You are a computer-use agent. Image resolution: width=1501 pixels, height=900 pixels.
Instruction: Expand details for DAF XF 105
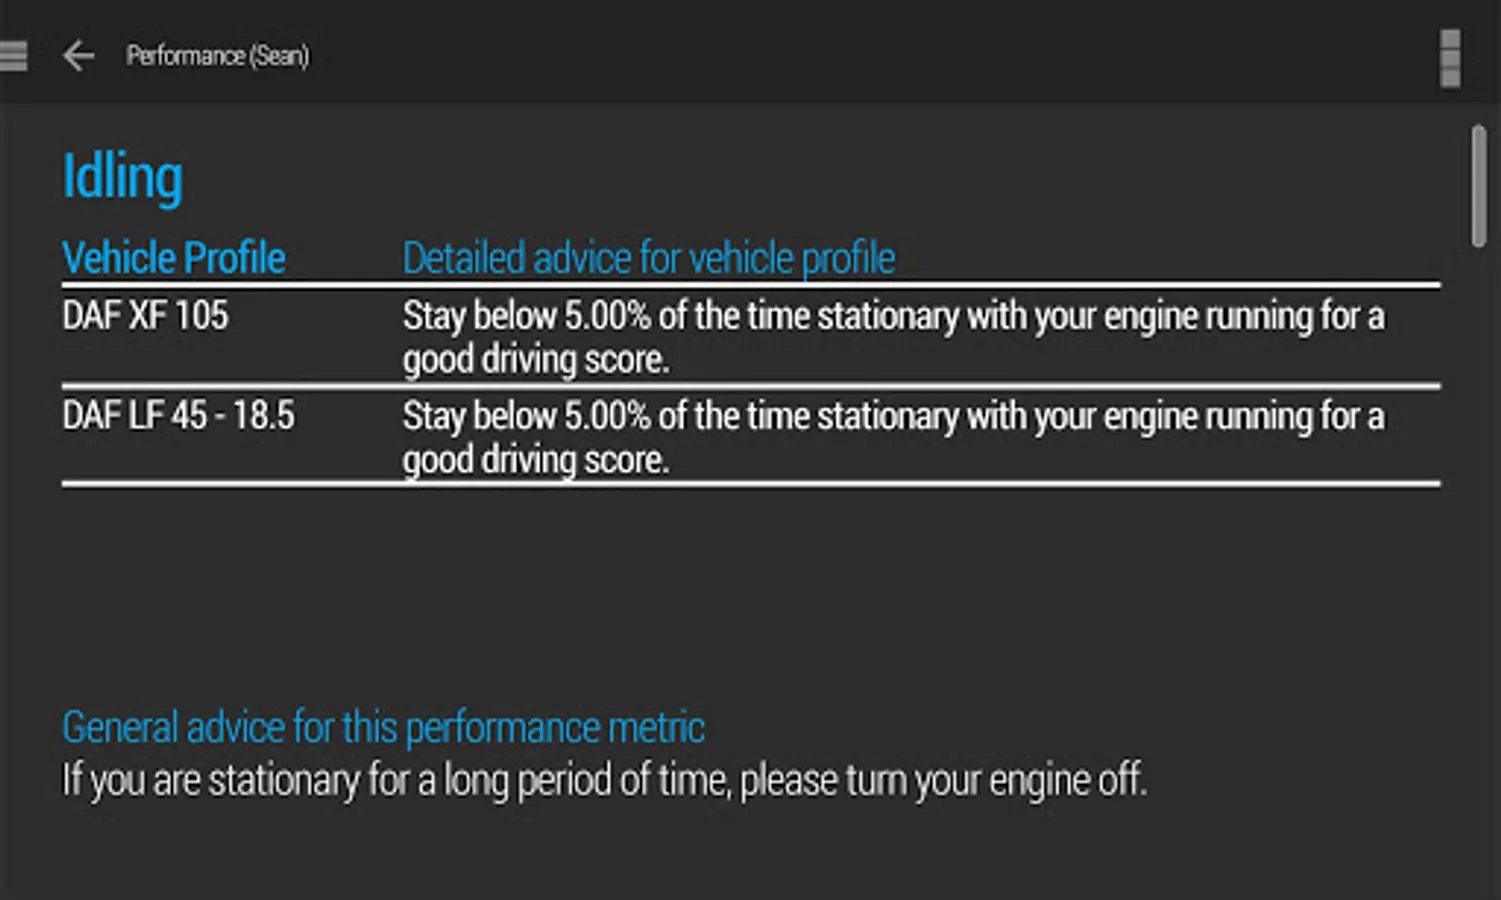(x=146, y=315)
